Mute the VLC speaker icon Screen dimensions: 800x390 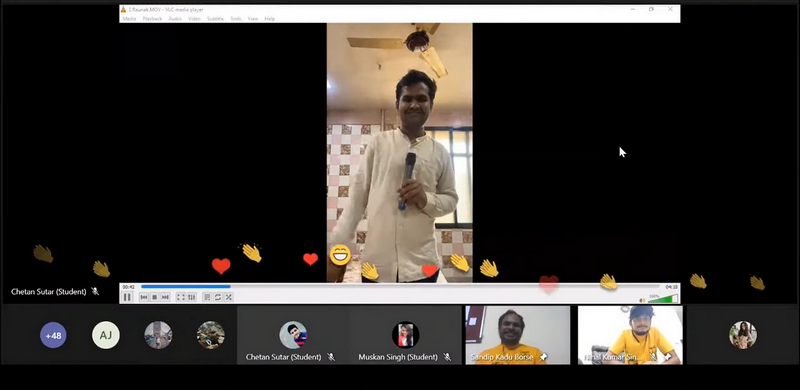(642, 300)
